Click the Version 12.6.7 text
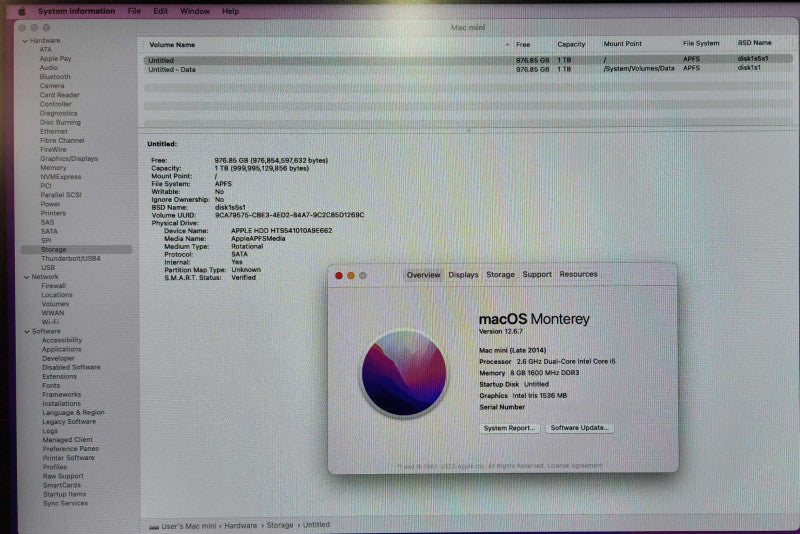The height and width of the screenshot is (534, 800). [x=501, y=332]
